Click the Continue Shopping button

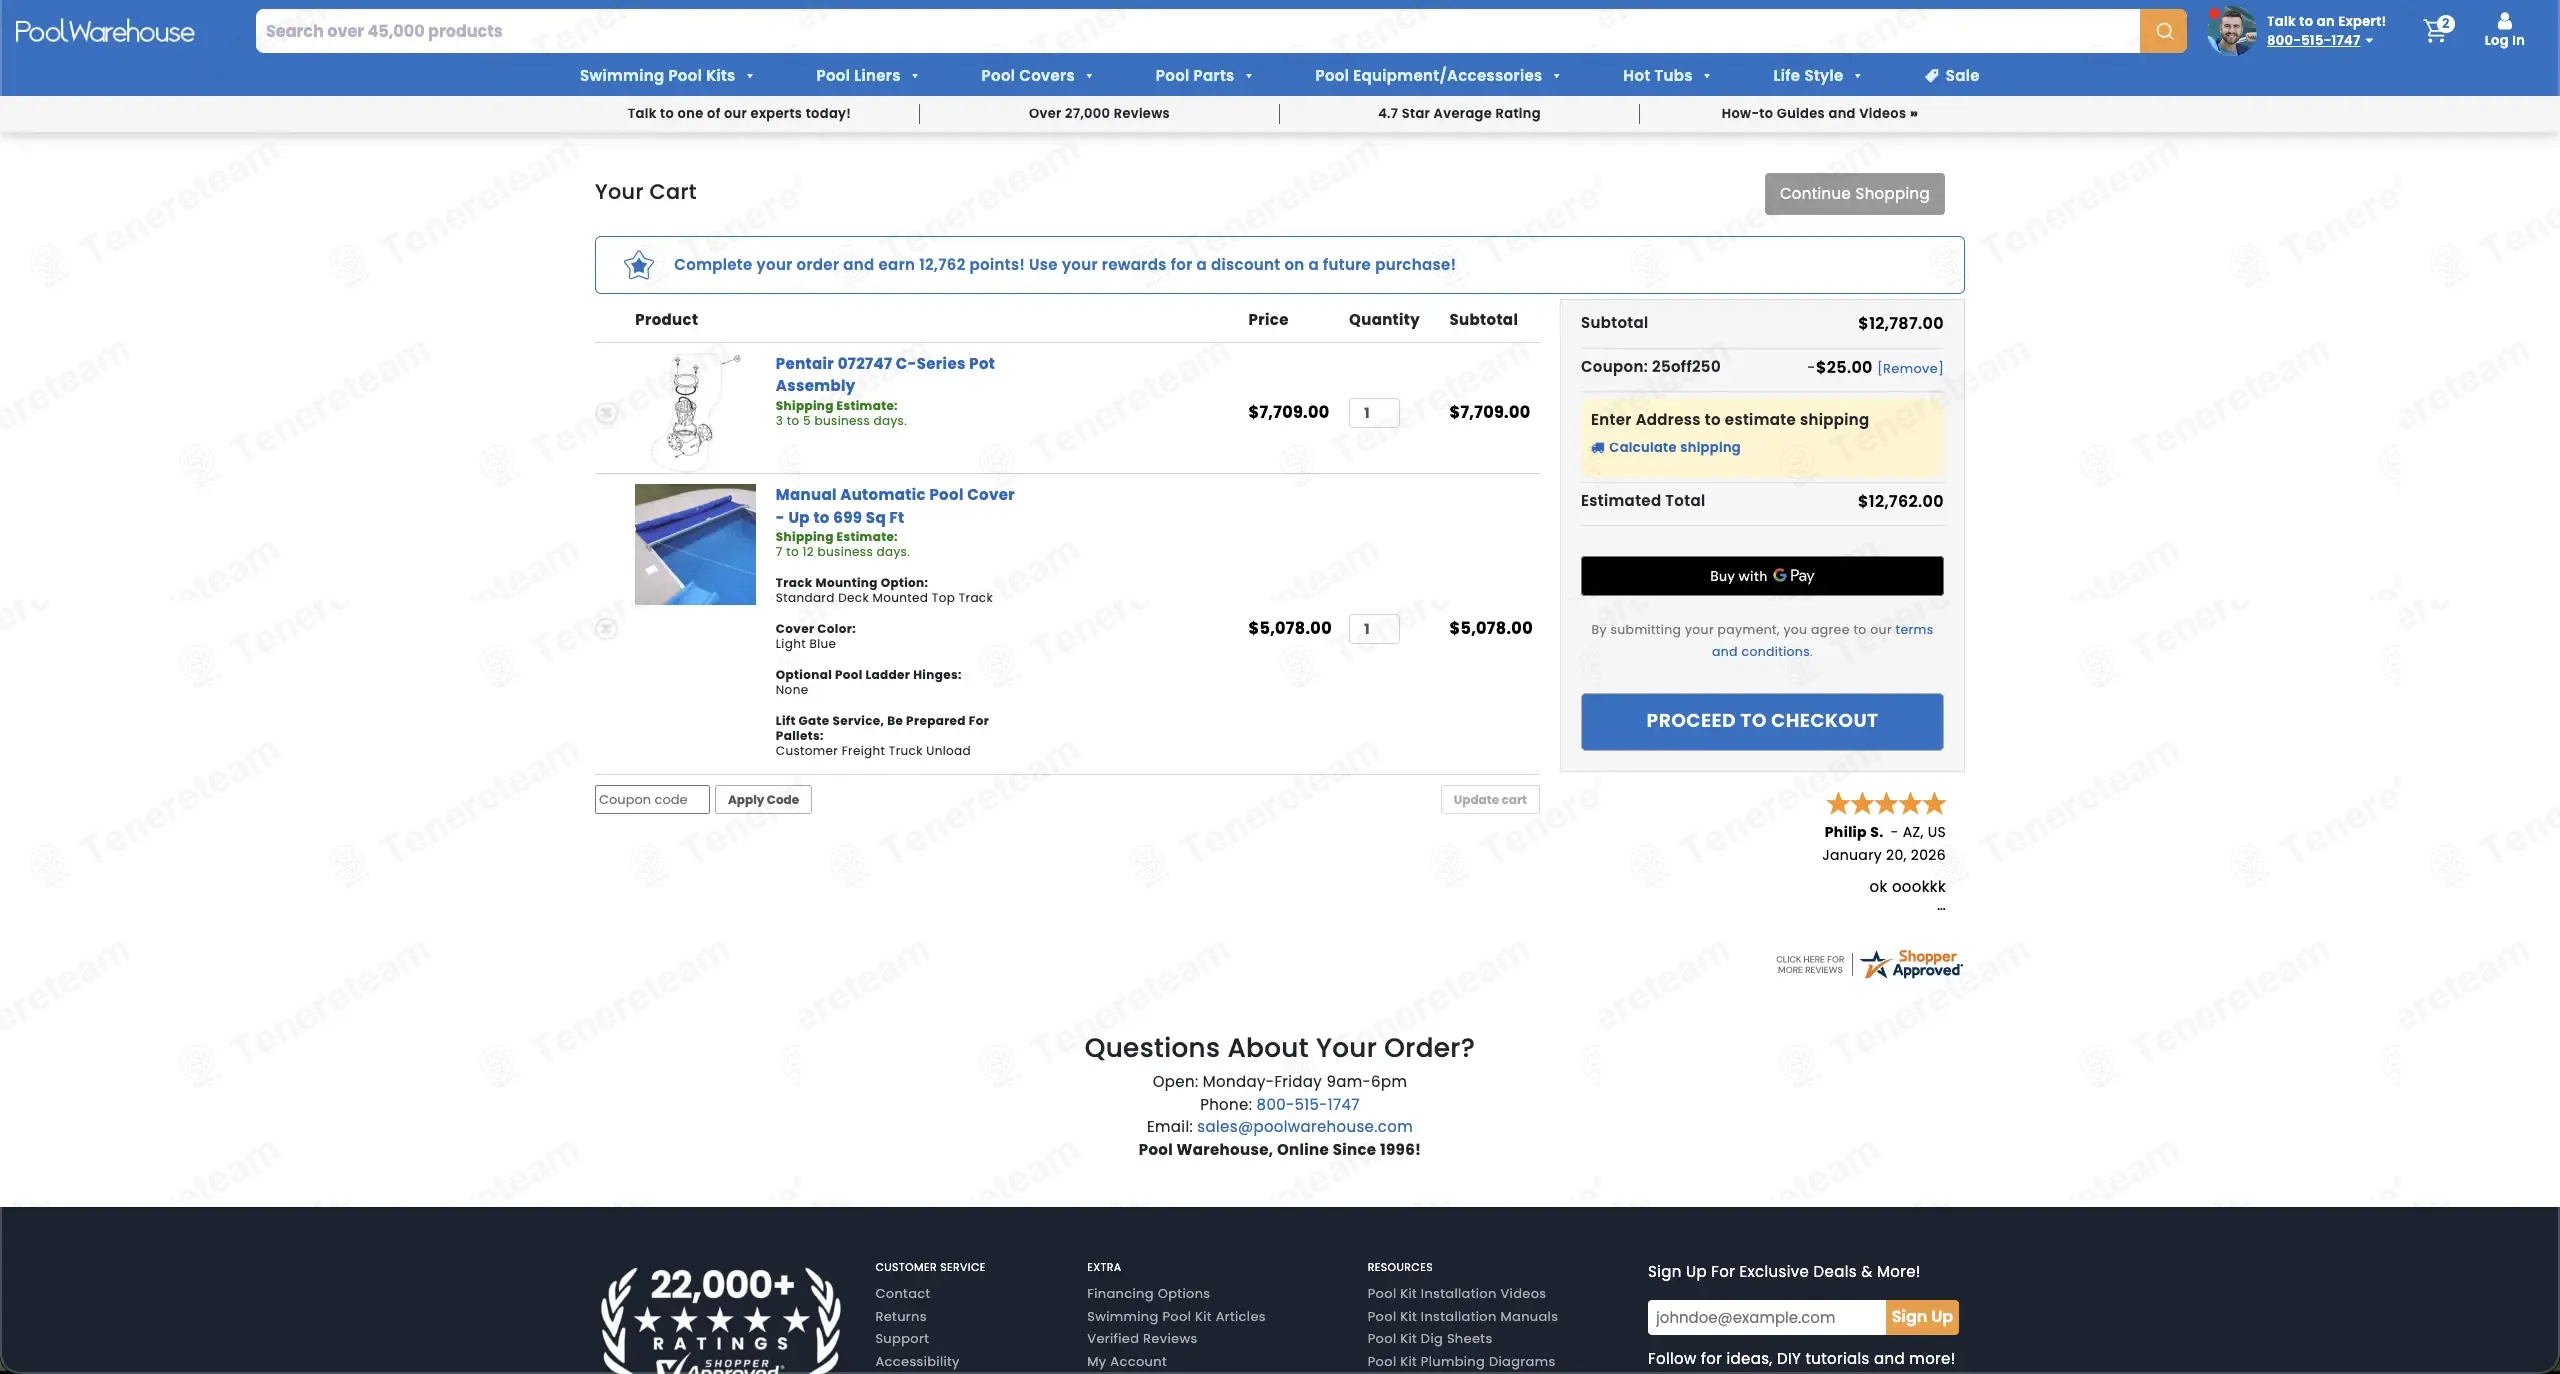pyautogui.click(x=1854, y=194)
